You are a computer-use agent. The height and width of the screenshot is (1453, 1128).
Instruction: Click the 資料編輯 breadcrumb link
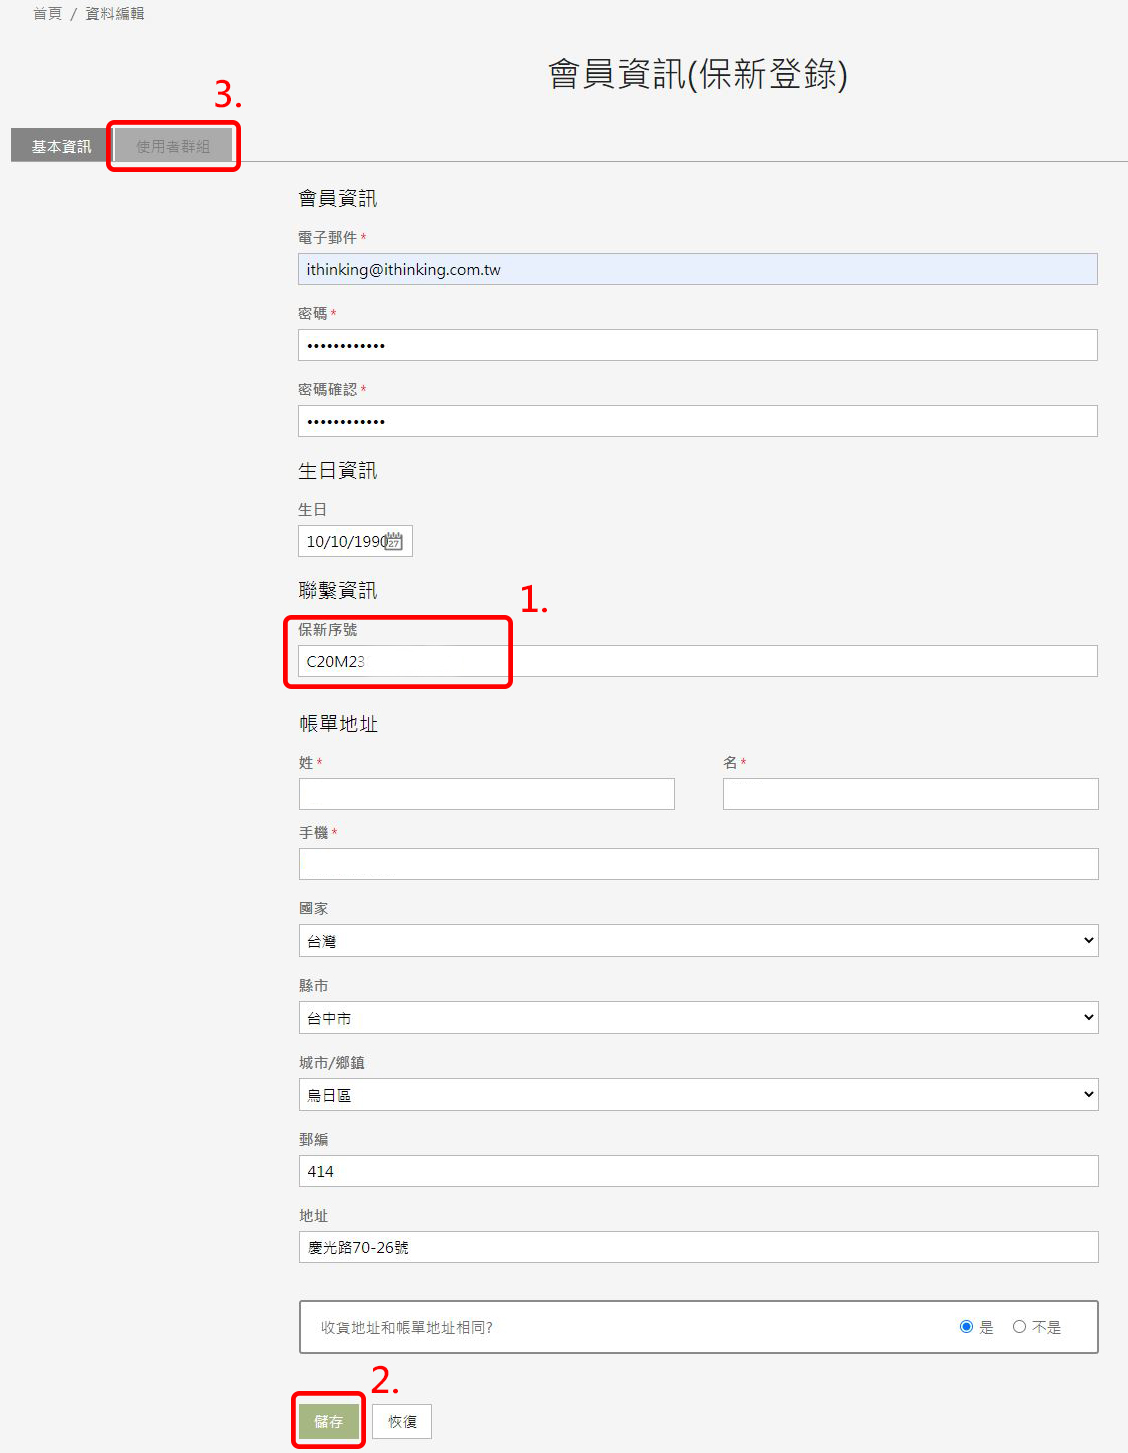pos(115,13)
